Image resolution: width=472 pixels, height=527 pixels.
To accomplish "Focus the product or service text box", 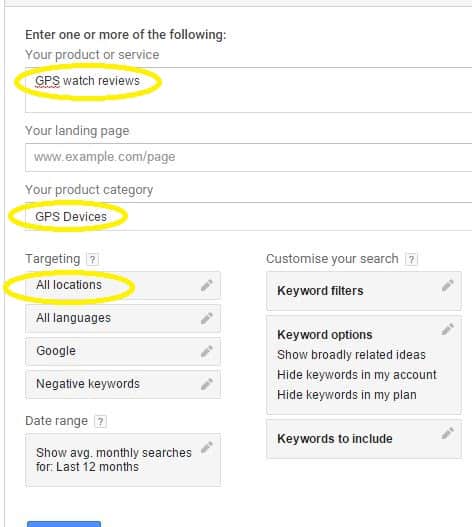I will pos(248,90).
